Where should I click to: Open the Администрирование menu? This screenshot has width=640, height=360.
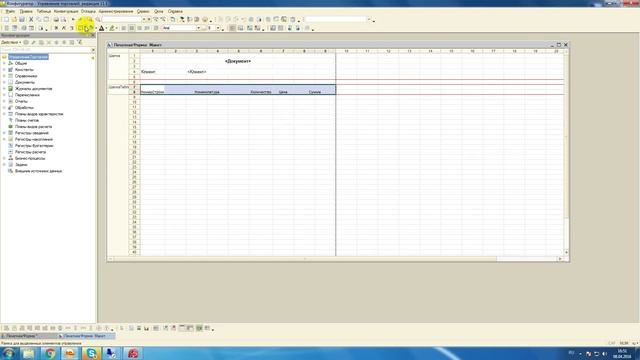(x=116, y=11)
